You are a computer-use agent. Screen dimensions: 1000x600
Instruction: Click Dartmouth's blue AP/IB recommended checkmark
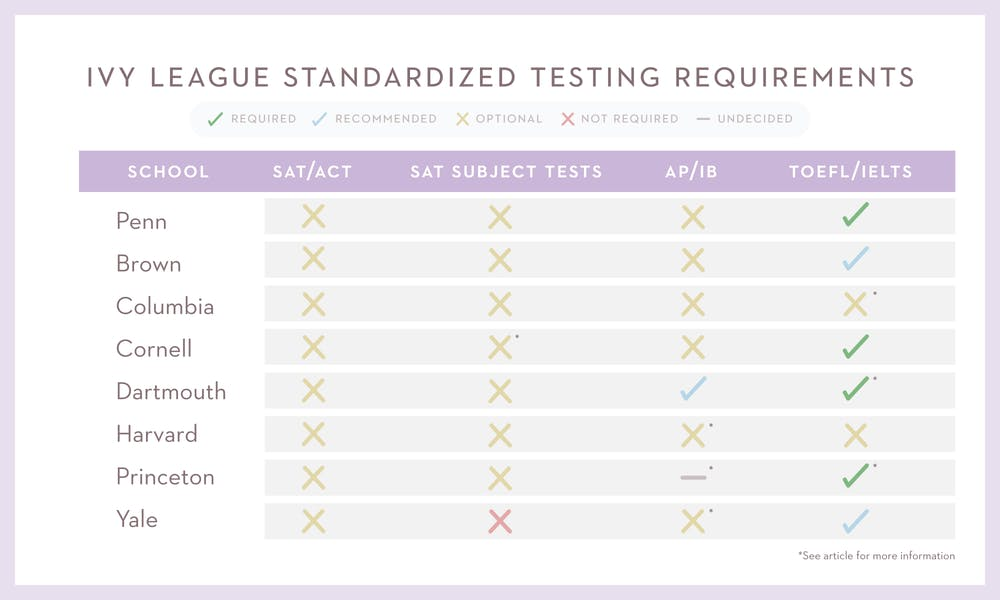click(x=693, y=390)
